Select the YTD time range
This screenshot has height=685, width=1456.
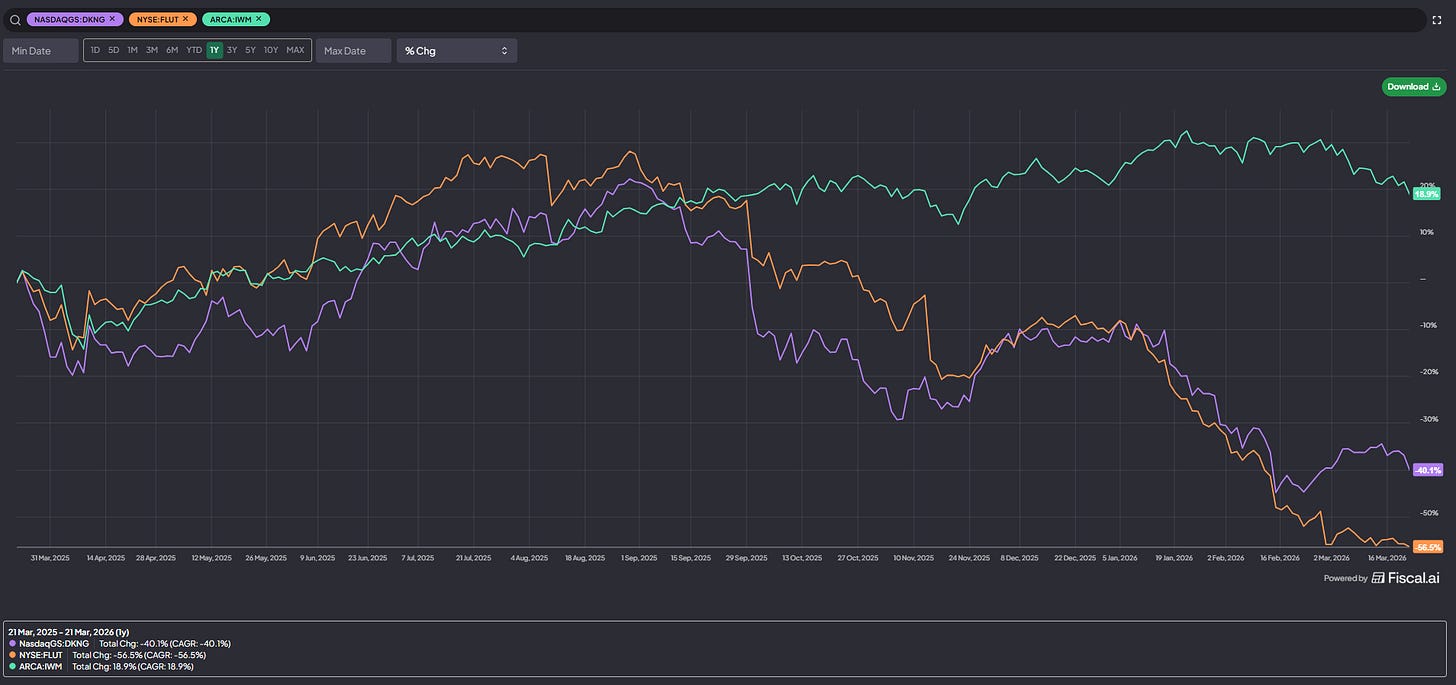coord(194,50)
